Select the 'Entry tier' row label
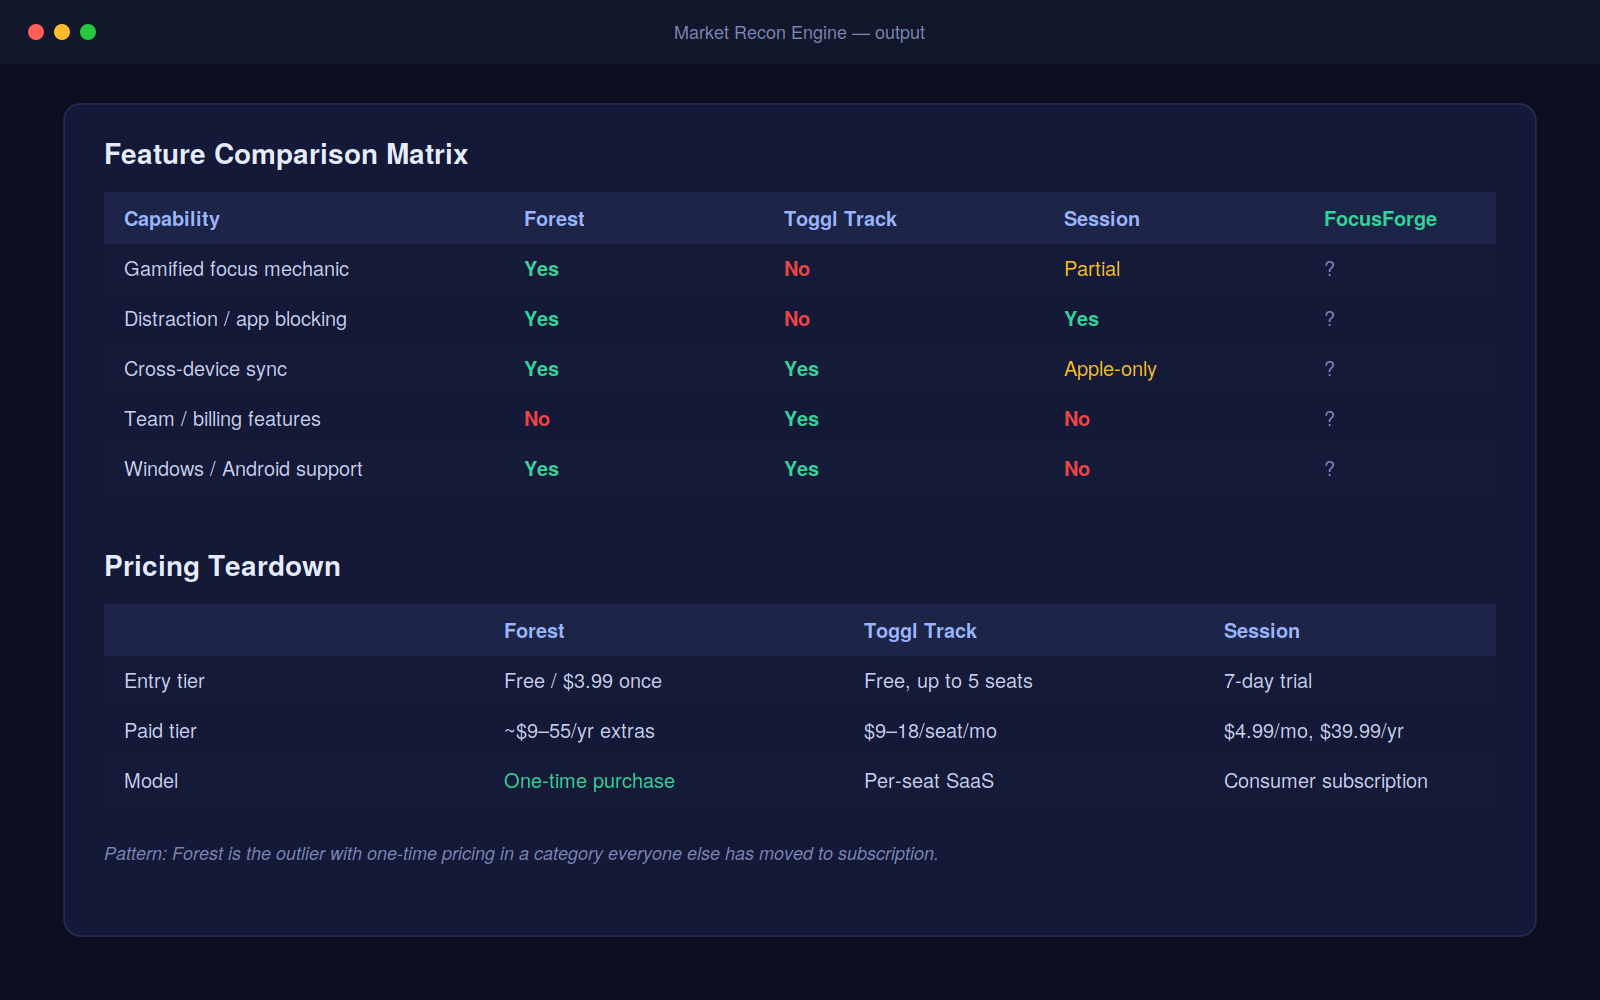The image size is (1600, 1000). coord(164,681)
